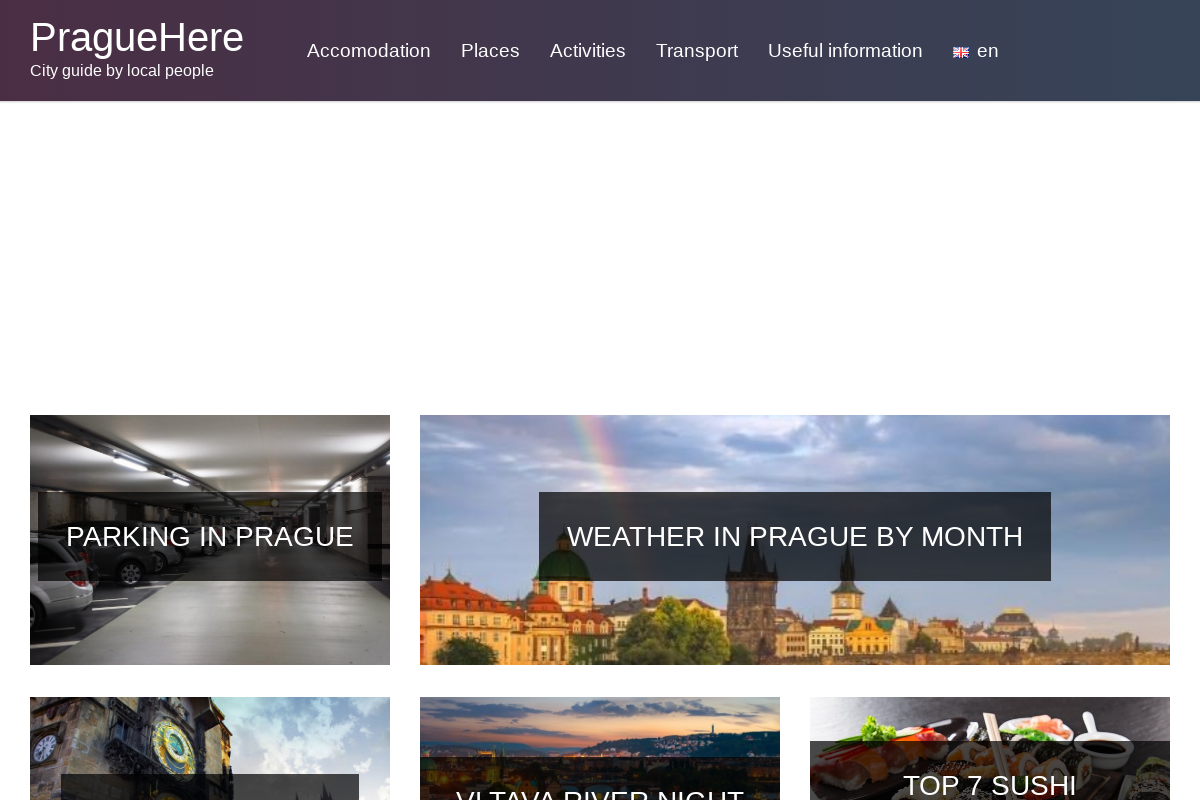Open the Places menu
1200x800 pixels.
pos(490,50)
